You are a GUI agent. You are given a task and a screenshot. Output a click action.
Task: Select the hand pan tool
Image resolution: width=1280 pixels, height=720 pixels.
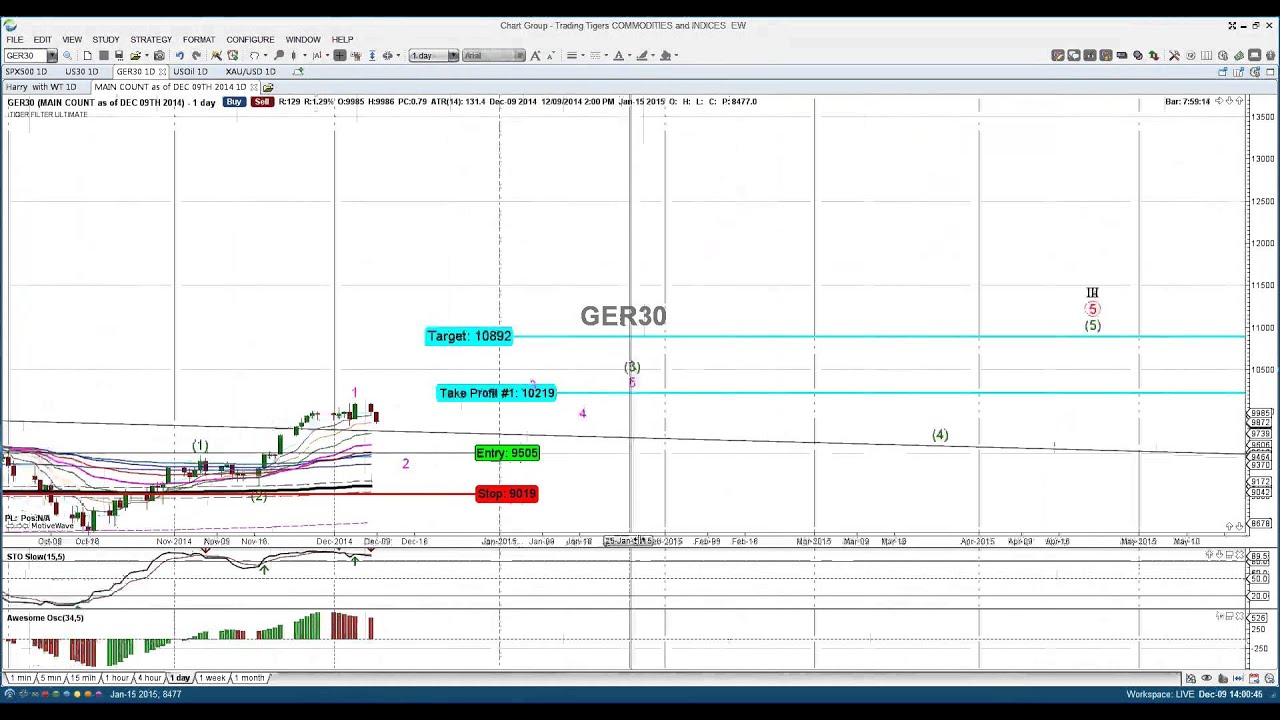pos(356,55)
